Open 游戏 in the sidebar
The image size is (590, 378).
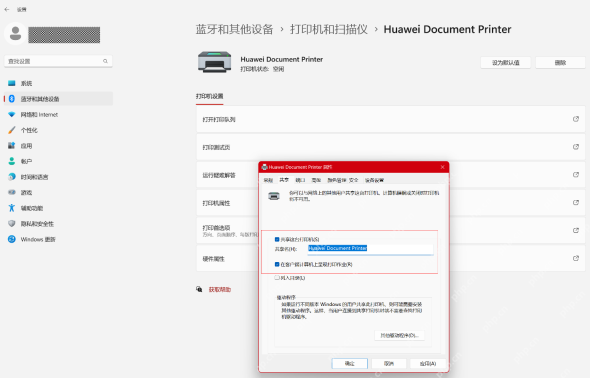pos(58,193)
